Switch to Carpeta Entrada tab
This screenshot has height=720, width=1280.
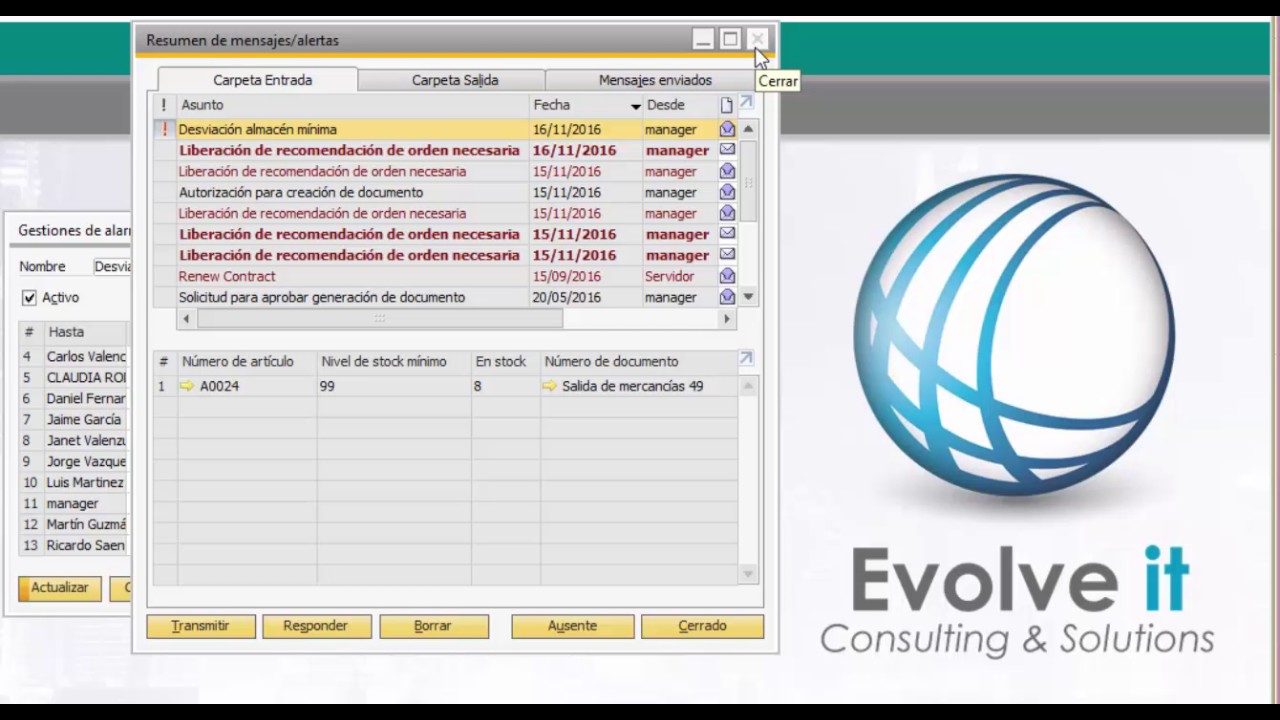[x=262, y=80]
